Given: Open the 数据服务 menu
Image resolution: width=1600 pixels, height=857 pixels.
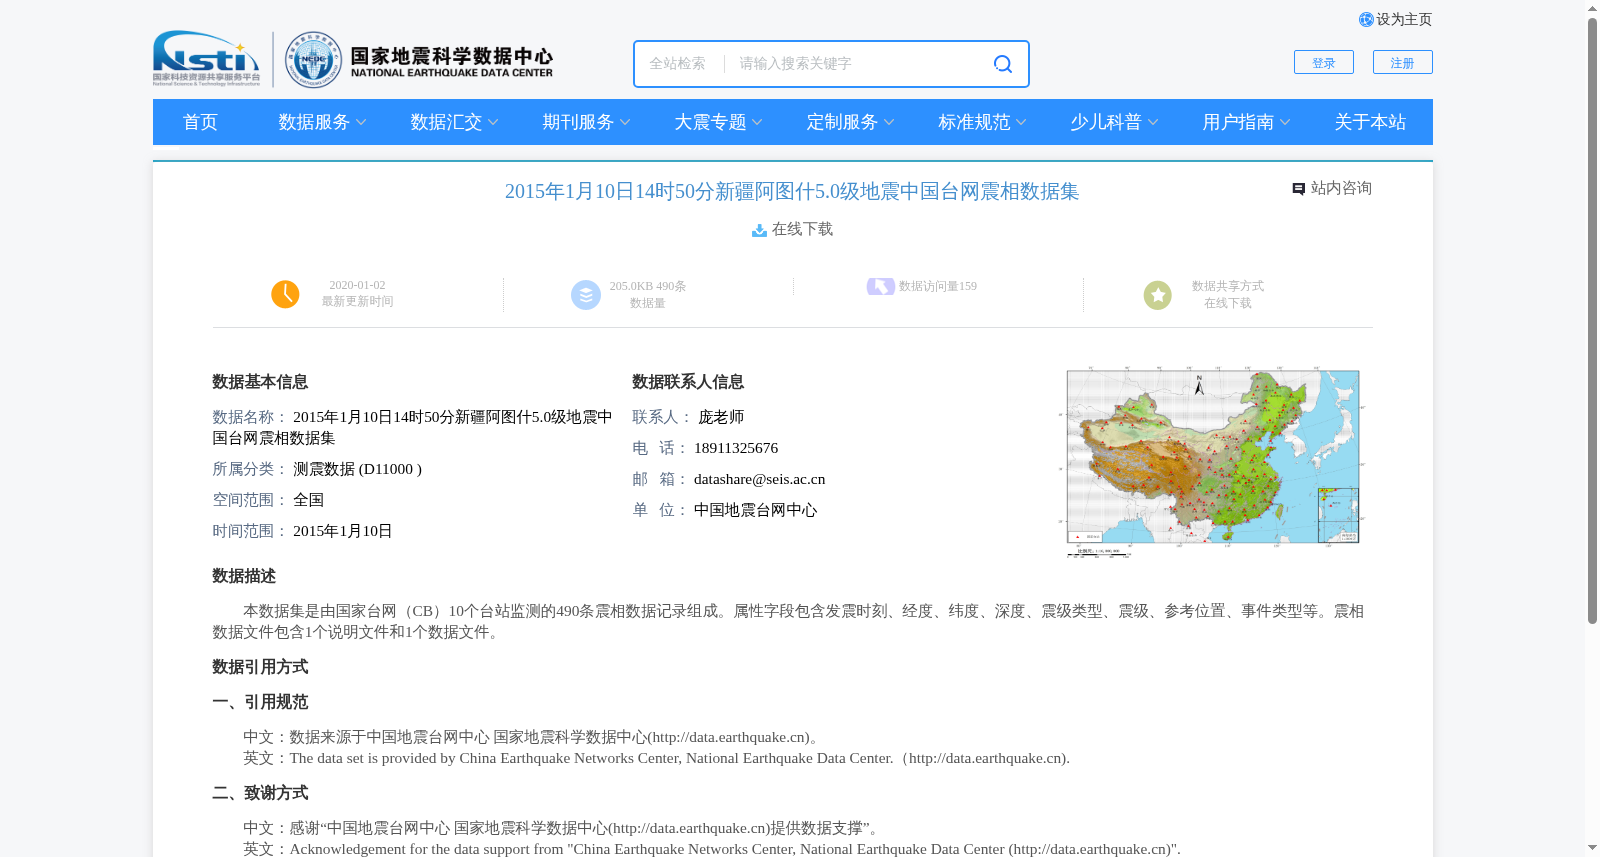Looking at the screenshot, I should click(314, 122).
